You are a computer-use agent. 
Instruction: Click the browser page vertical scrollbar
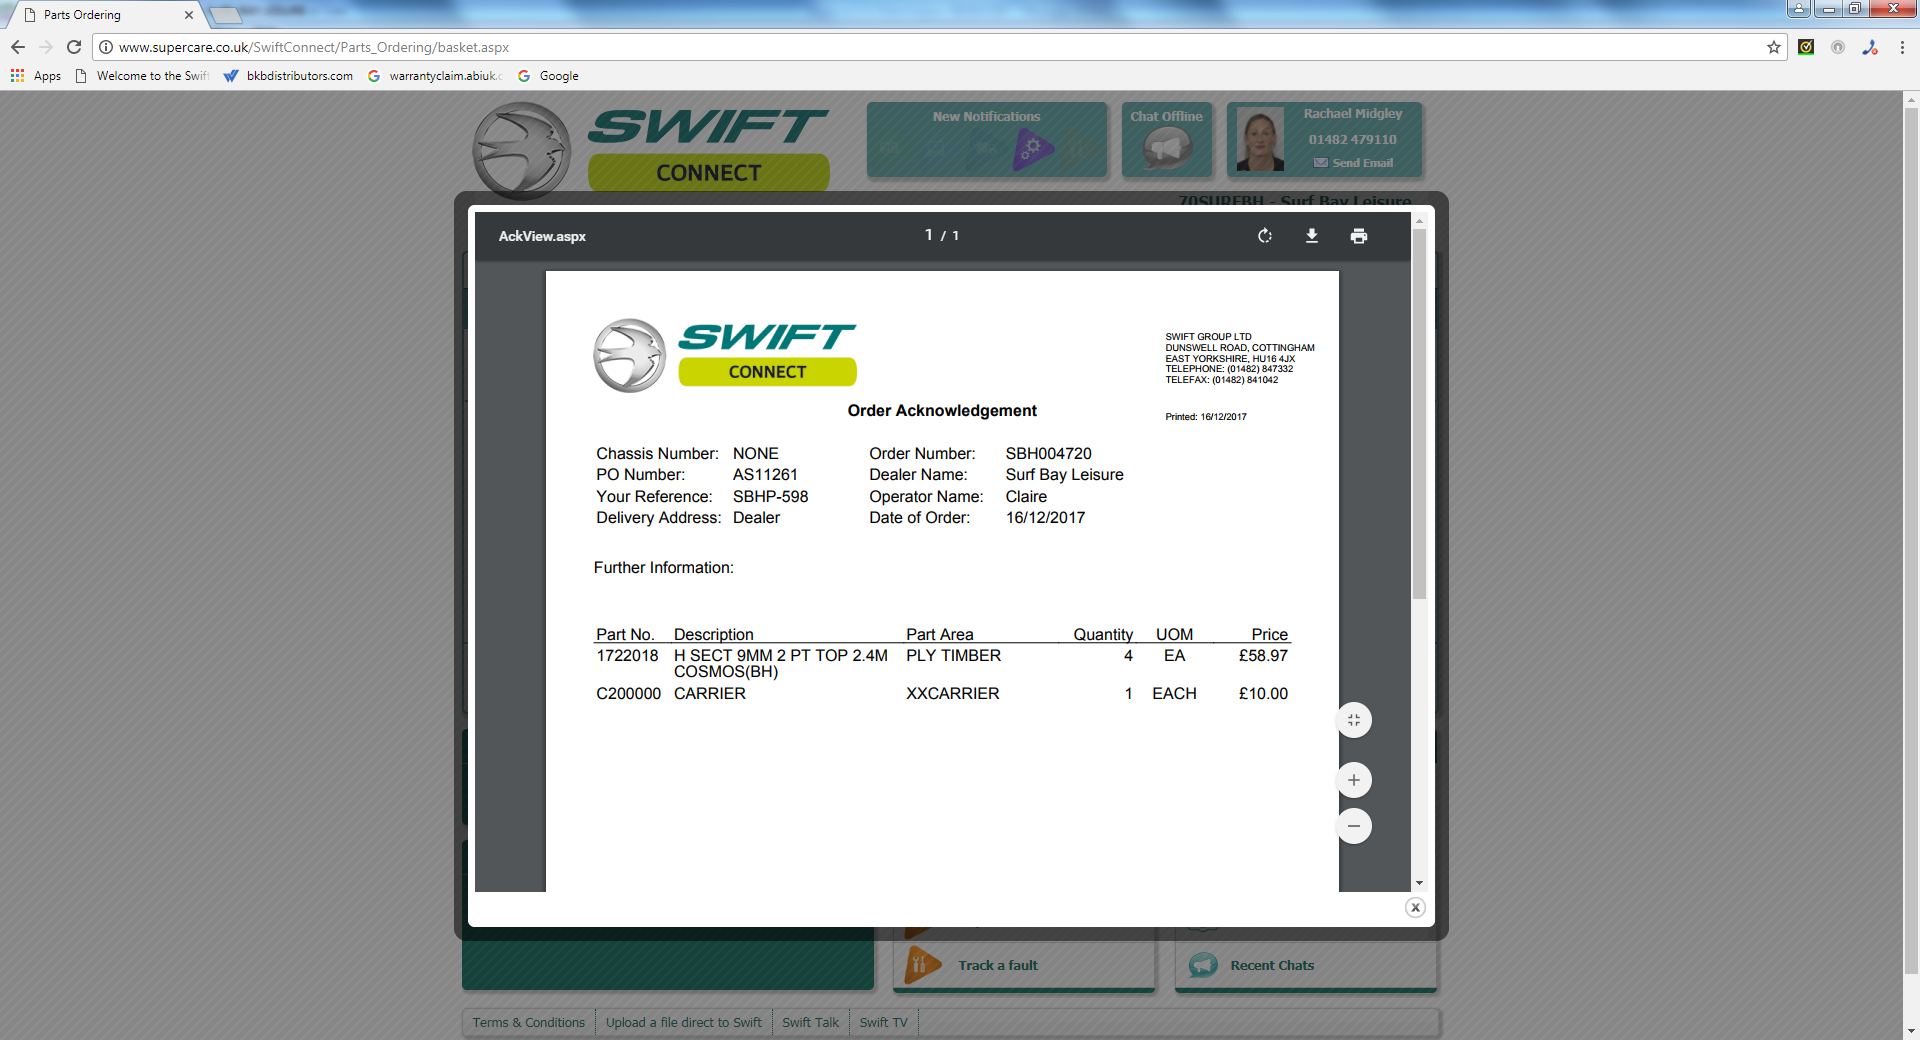point(1911,540)
